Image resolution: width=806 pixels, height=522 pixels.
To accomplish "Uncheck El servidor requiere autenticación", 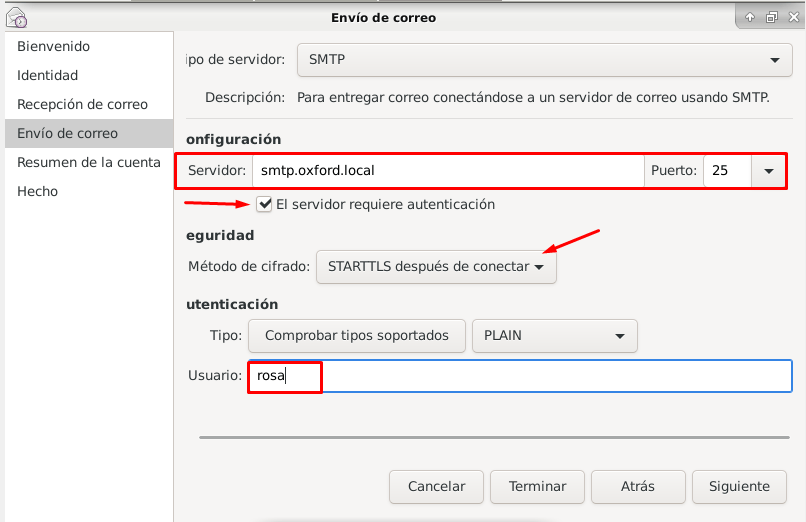I will (x=265, y=204).
